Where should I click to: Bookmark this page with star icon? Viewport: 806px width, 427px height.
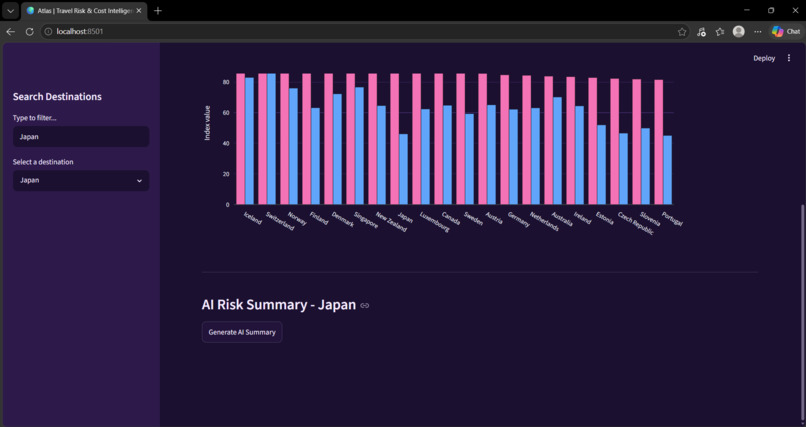click(x=682, y=32)
